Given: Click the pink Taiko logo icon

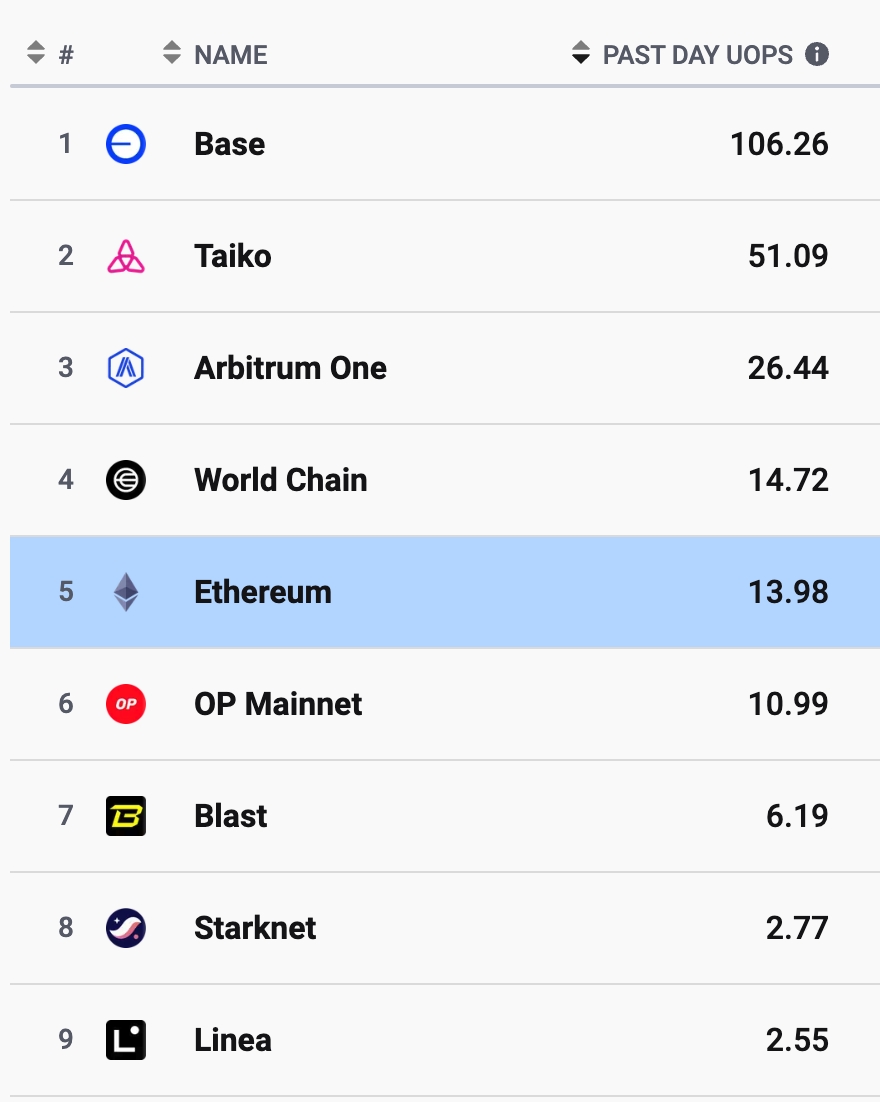Looking at the screenshot, I should click(126, 256).
